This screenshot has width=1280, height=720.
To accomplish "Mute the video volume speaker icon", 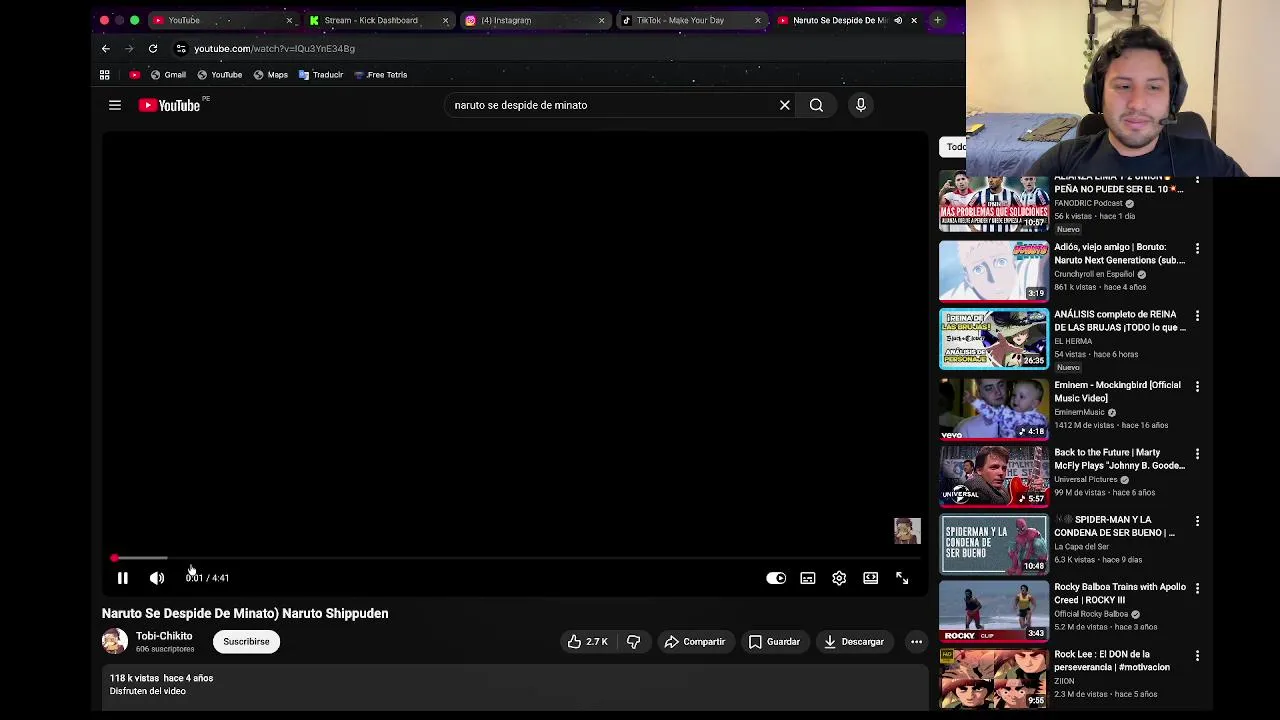I will point(157,578).
